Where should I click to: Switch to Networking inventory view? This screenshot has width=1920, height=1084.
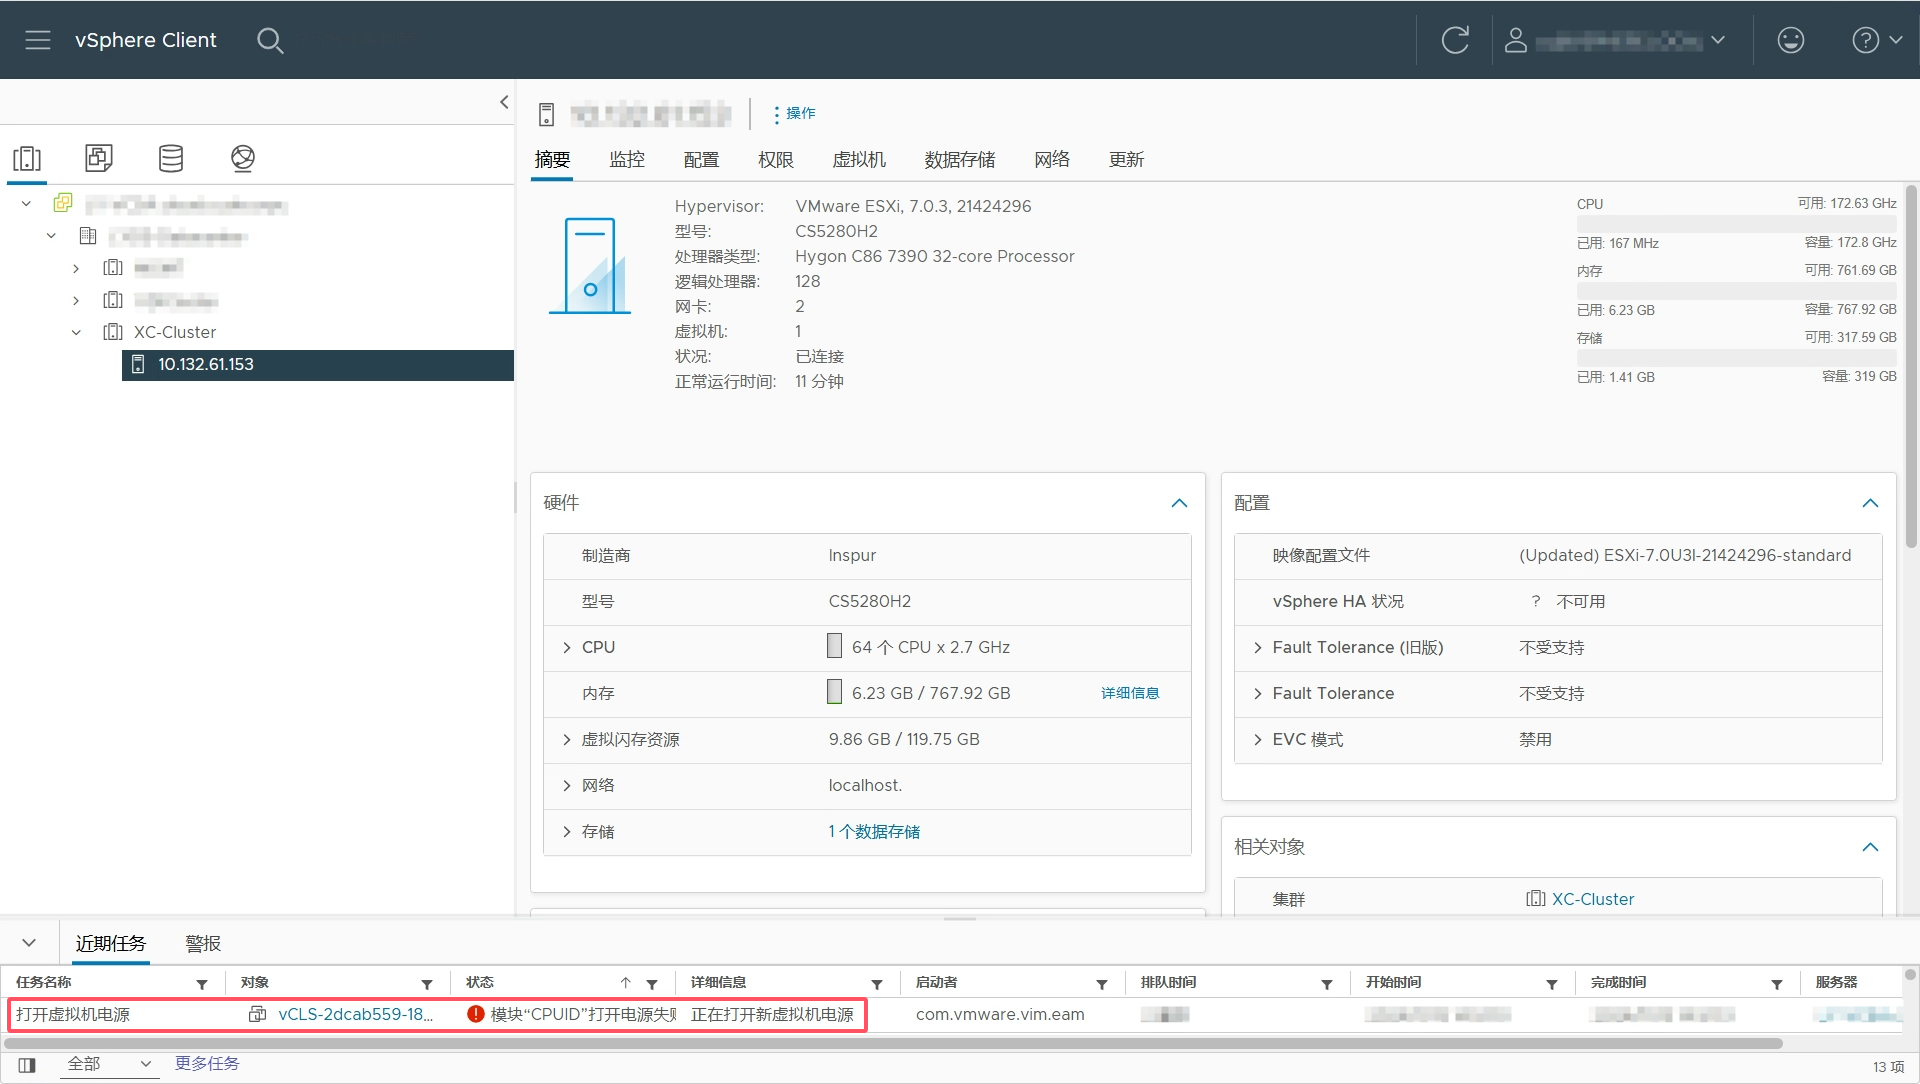[243, 158]
